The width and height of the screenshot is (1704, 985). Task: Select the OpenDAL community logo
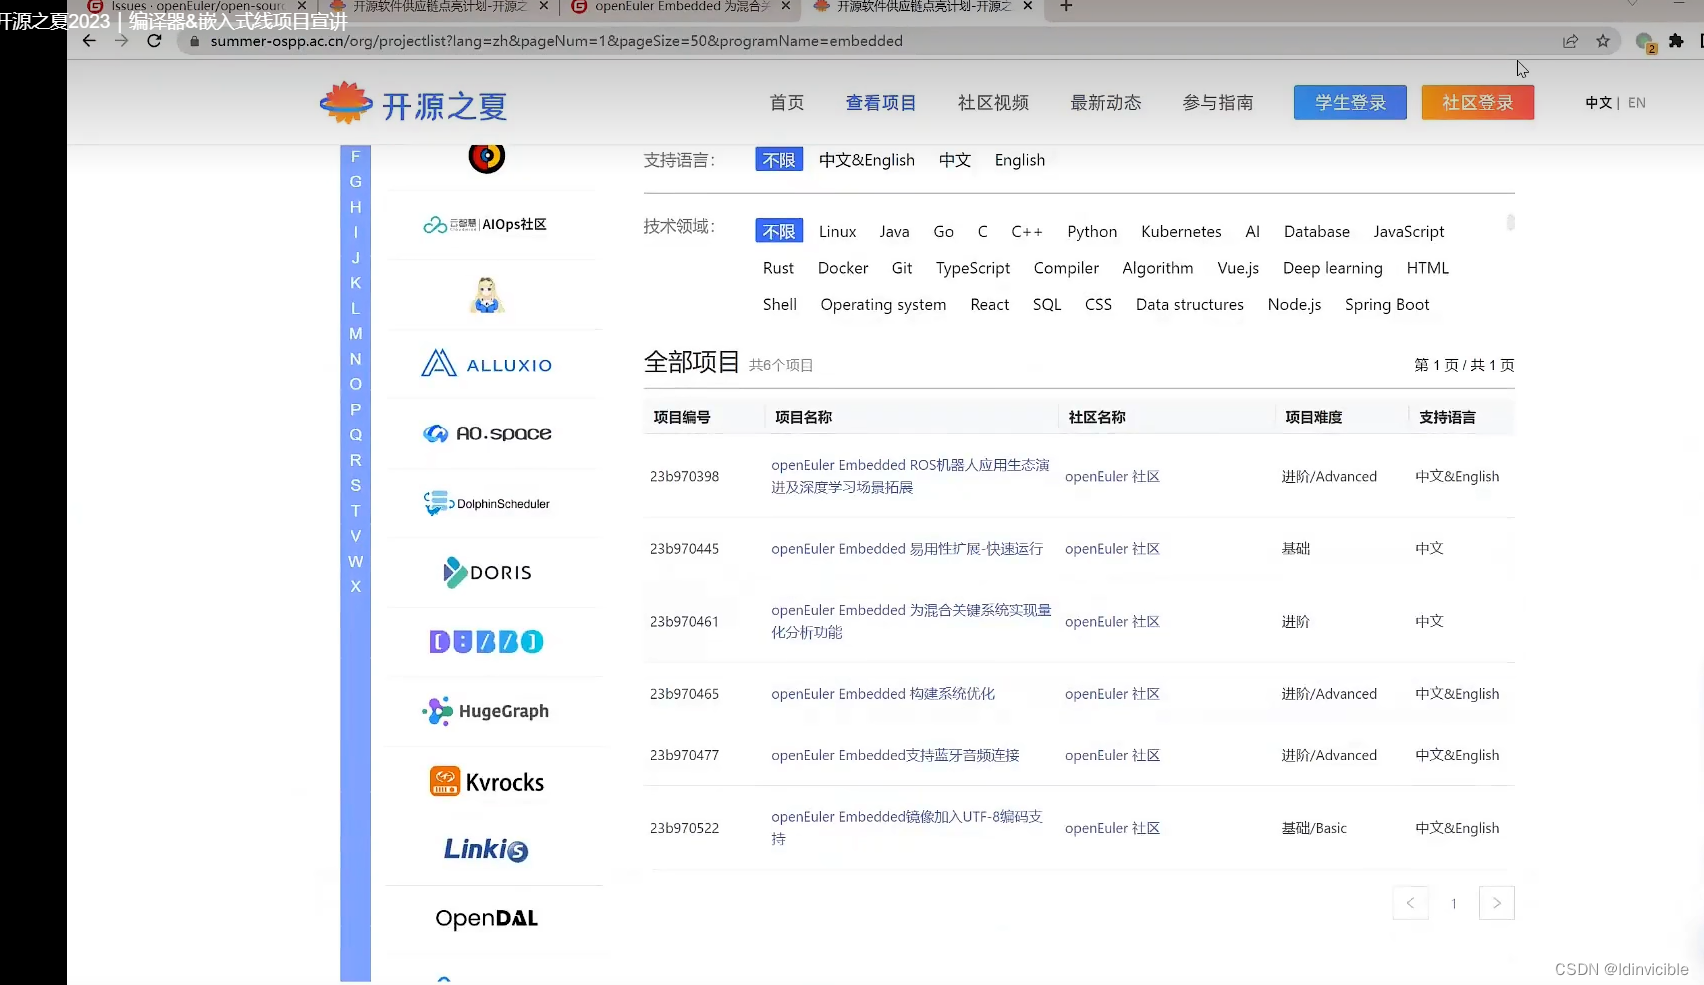(487, 918)
